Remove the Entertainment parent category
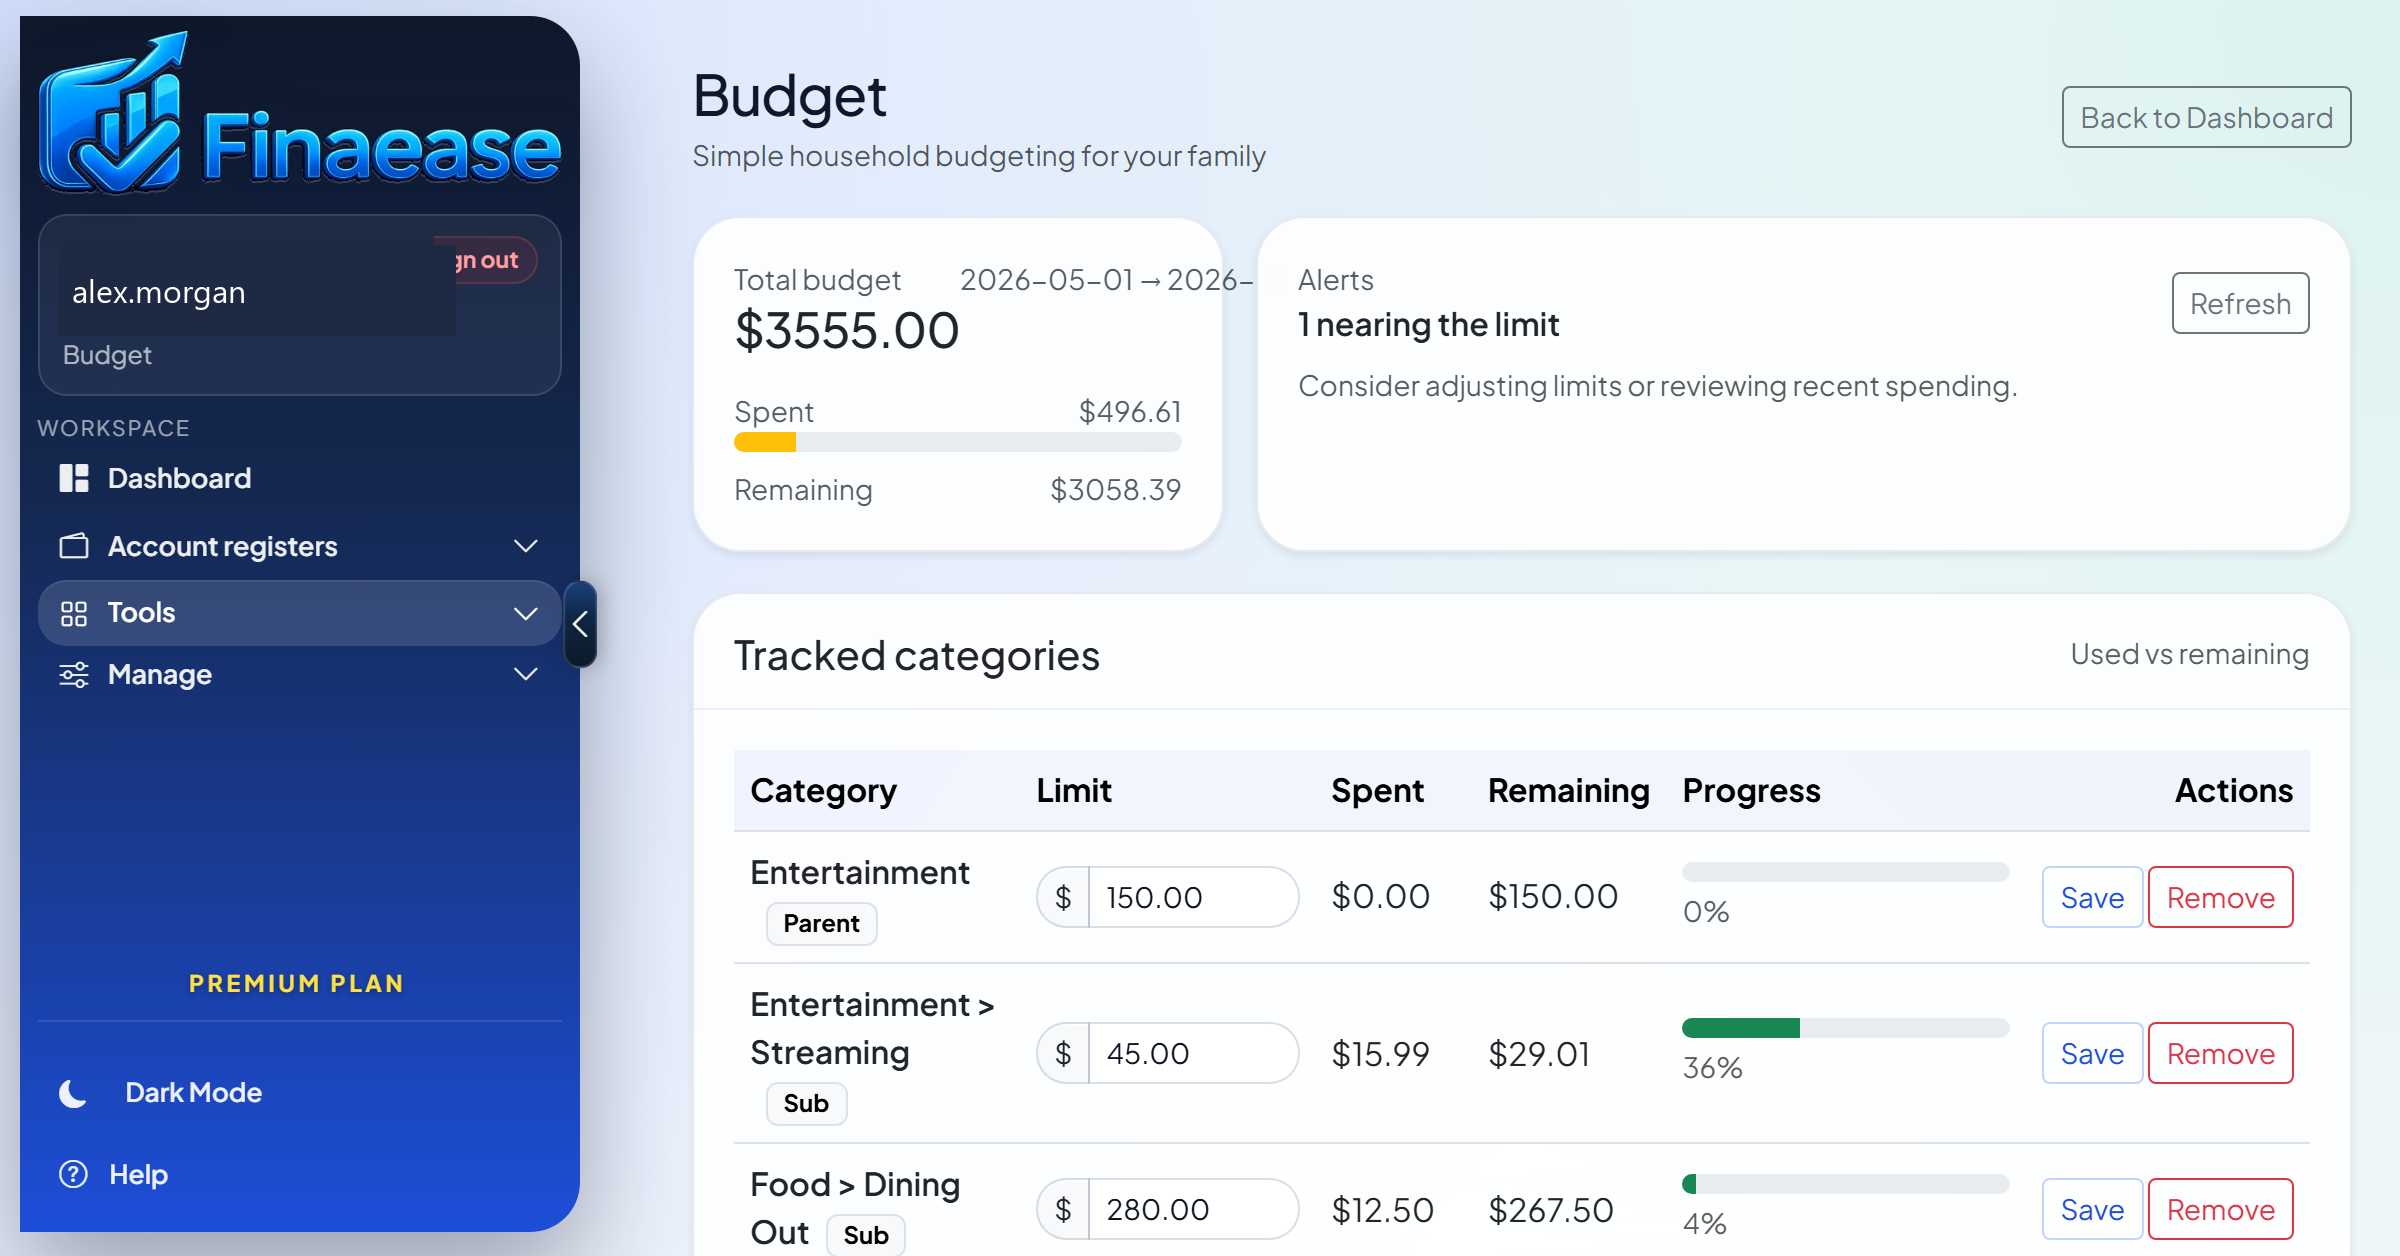Image resolution: width=2400 pixels, height=1256 pixels. click(2220, 897)
